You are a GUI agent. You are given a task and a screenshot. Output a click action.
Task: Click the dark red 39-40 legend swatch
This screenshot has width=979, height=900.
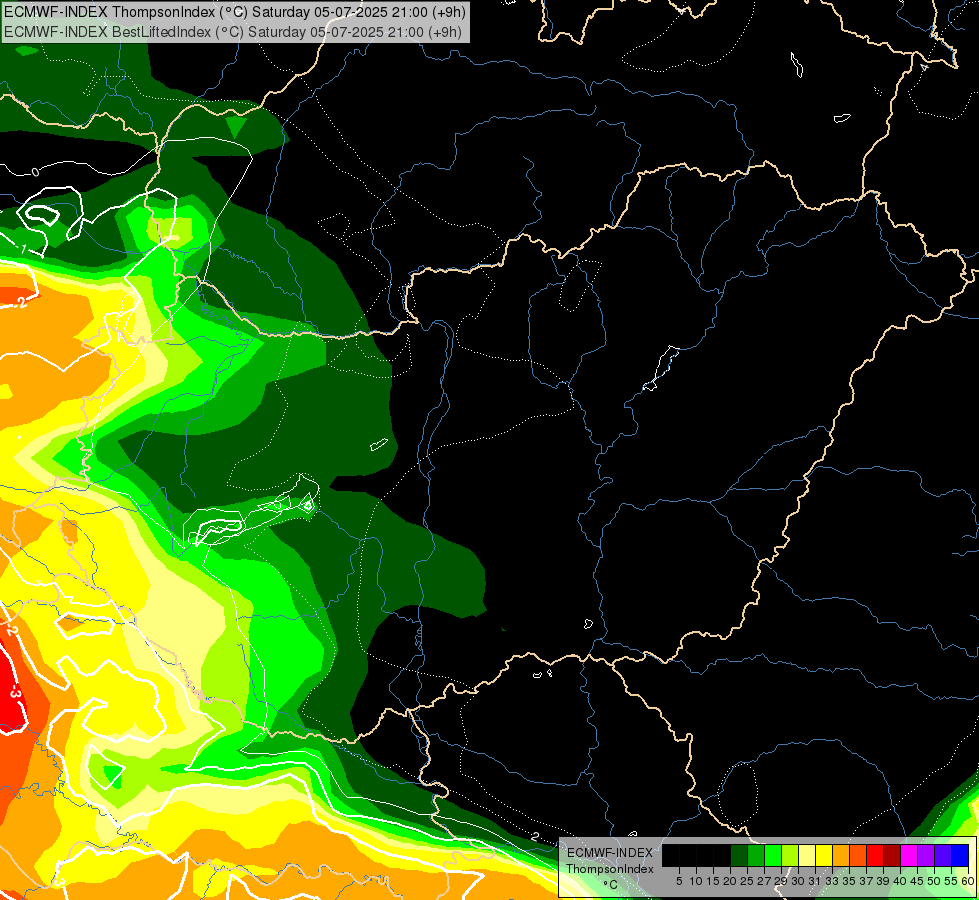[x=892, y=855]
